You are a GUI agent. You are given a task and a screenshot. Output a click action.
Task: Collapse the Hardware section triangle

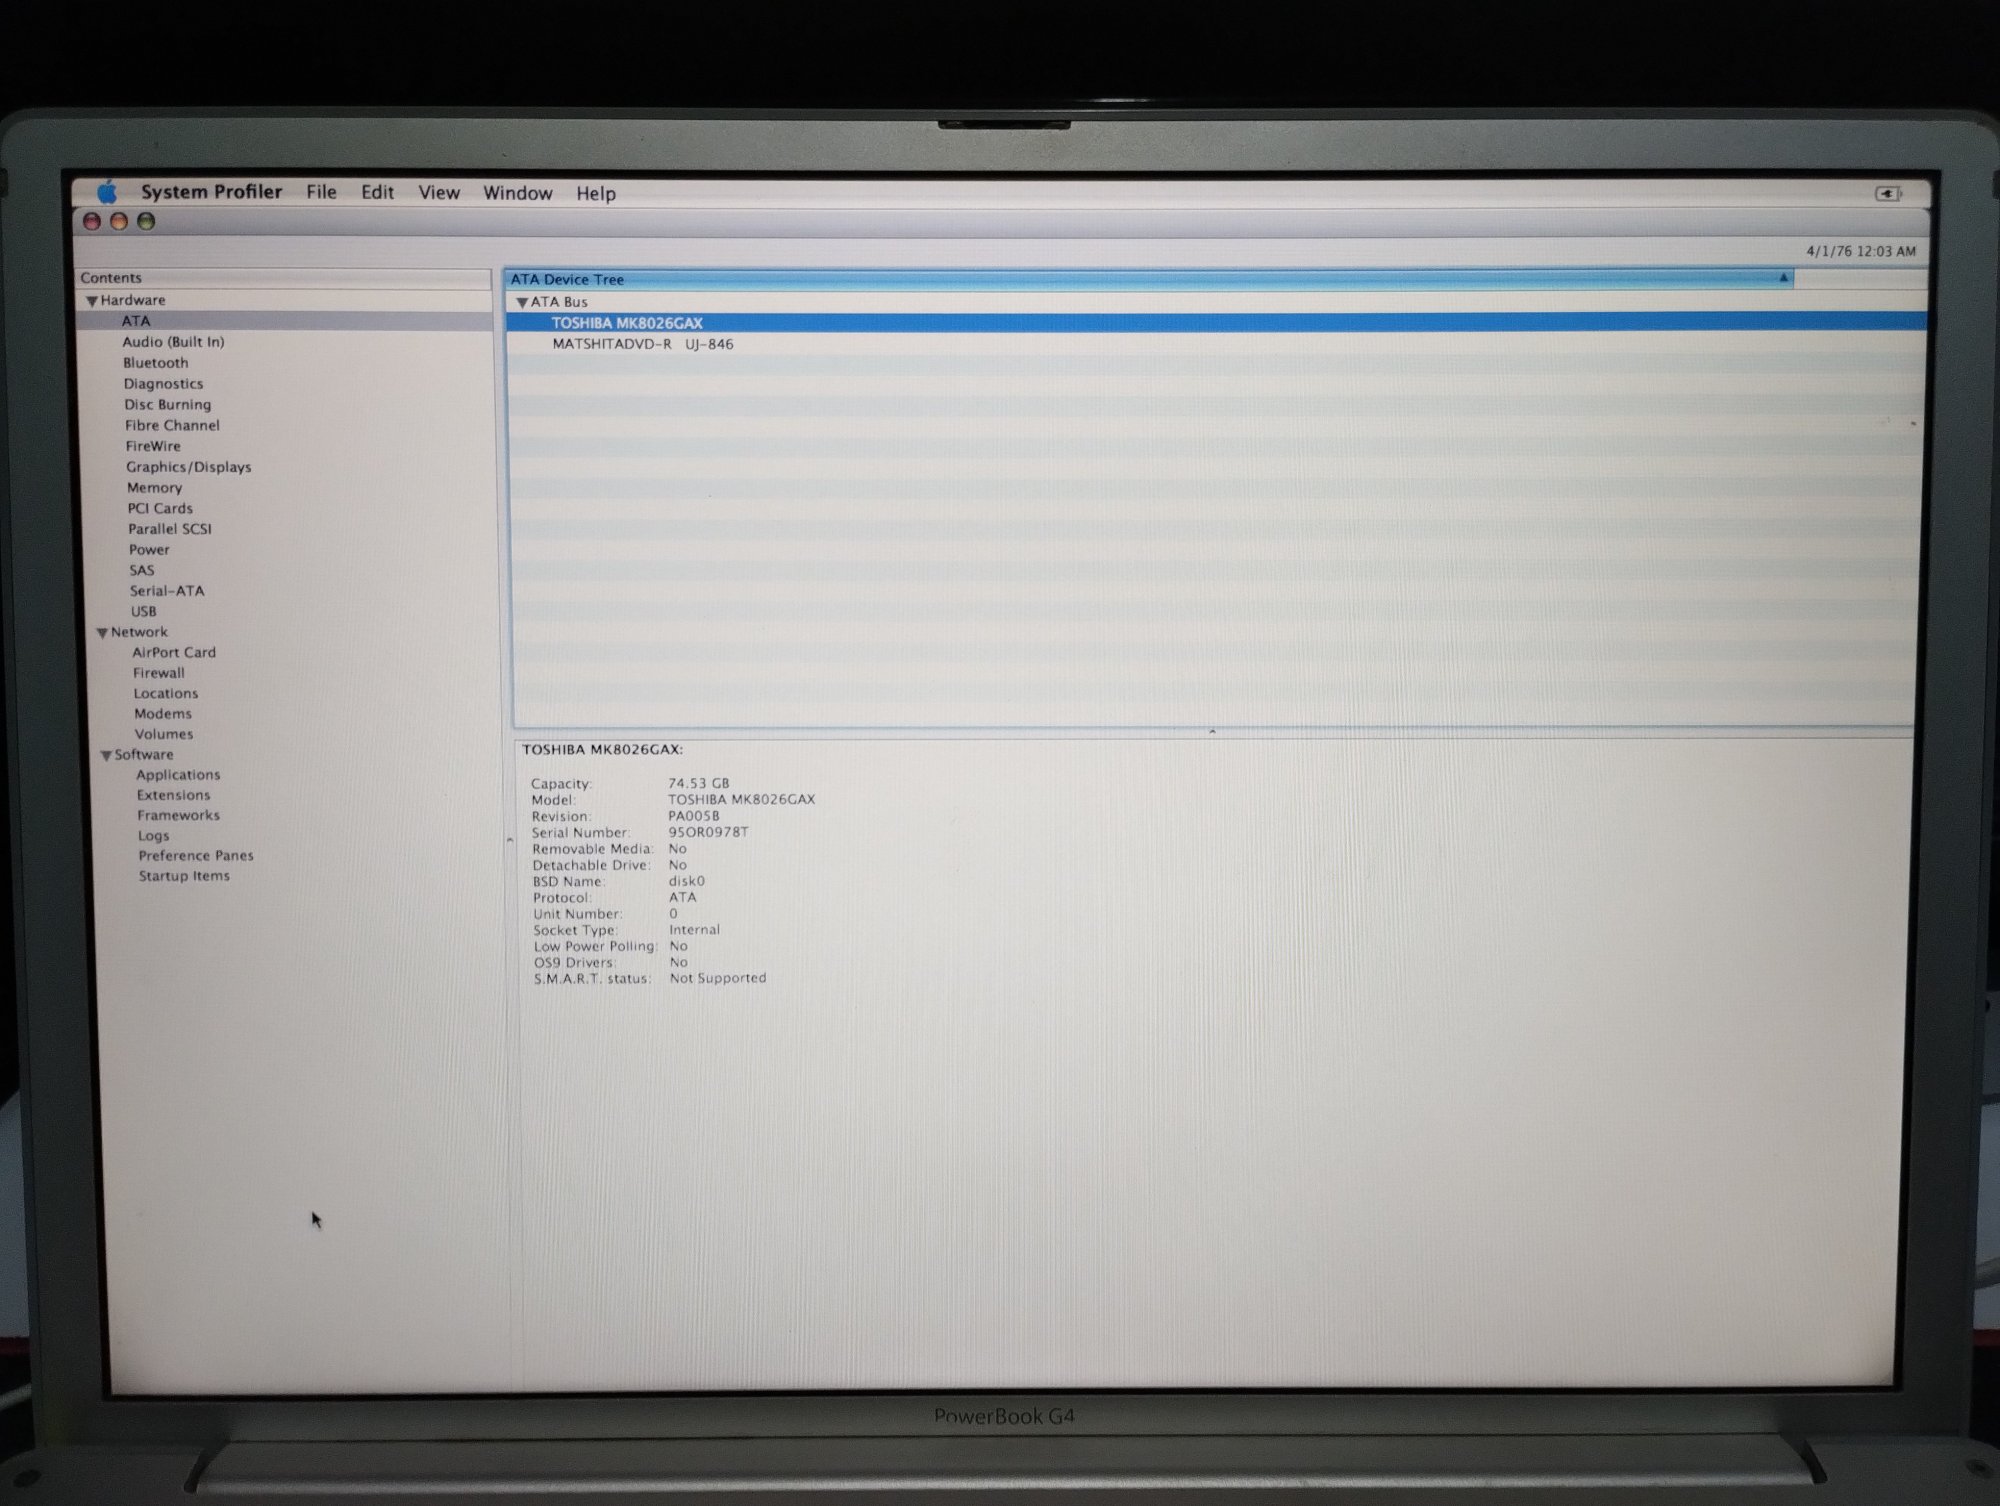point(92,301)
